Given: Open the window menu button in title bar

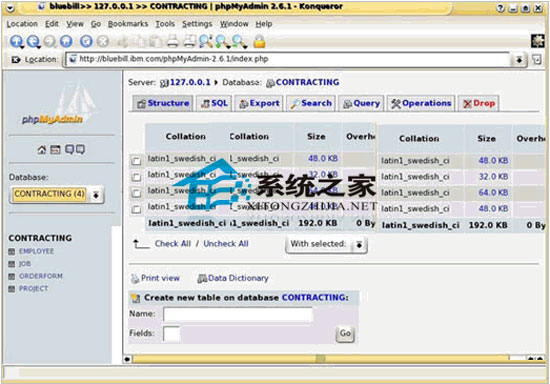Looking at the screenshot, I should point(10,8).
